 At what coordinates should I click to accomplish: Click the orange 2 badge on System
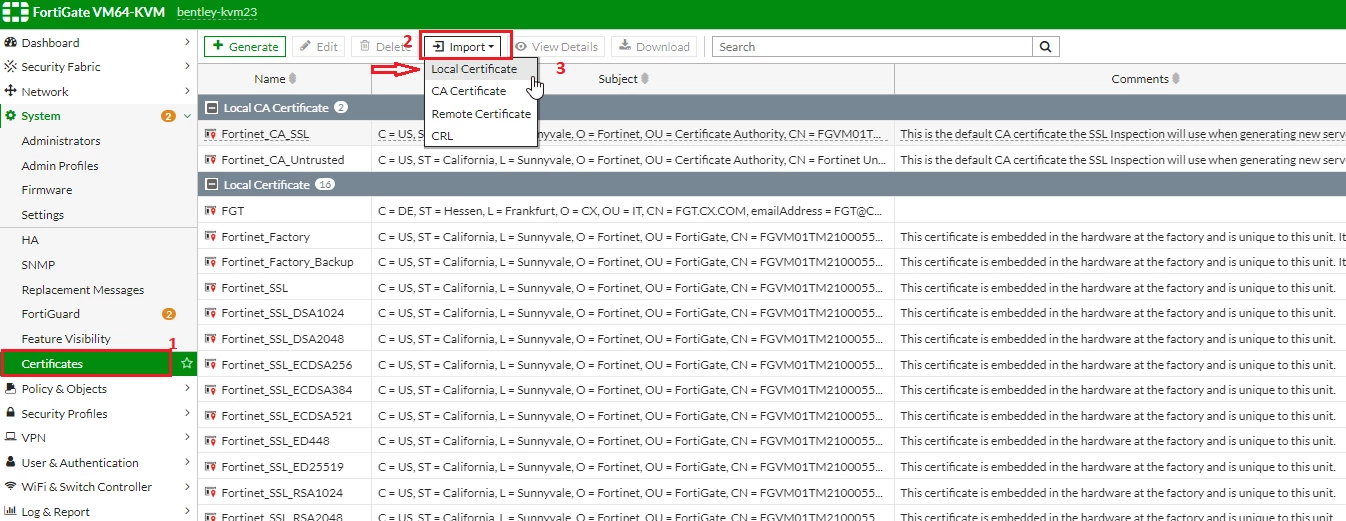click(168, 116)
